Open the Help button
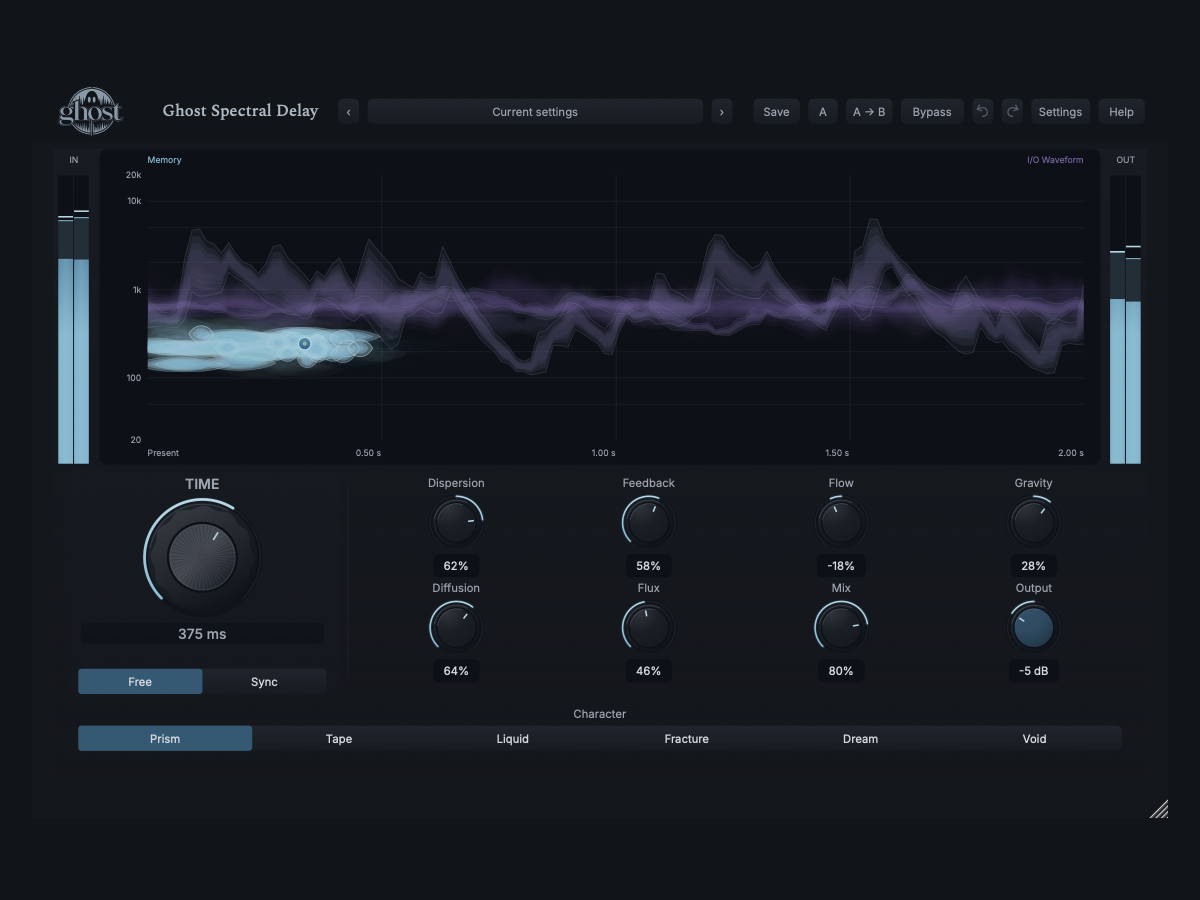Image resolution: width=1200 pixels, height=900 pixels. [x=1121, y=112]
